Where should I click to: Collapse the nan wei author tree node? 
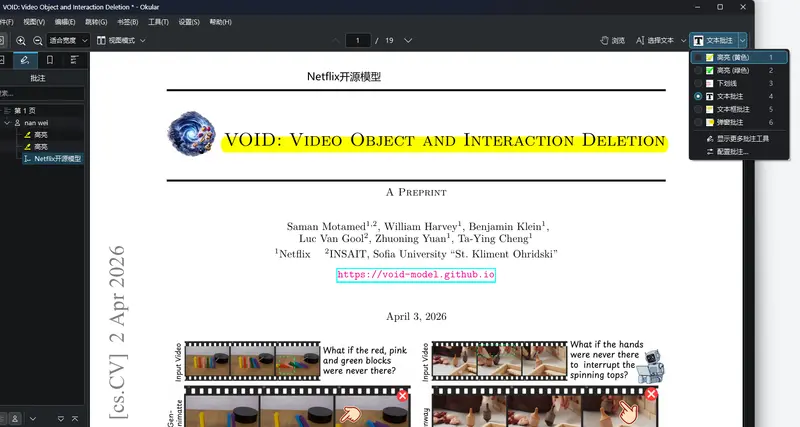7,122
